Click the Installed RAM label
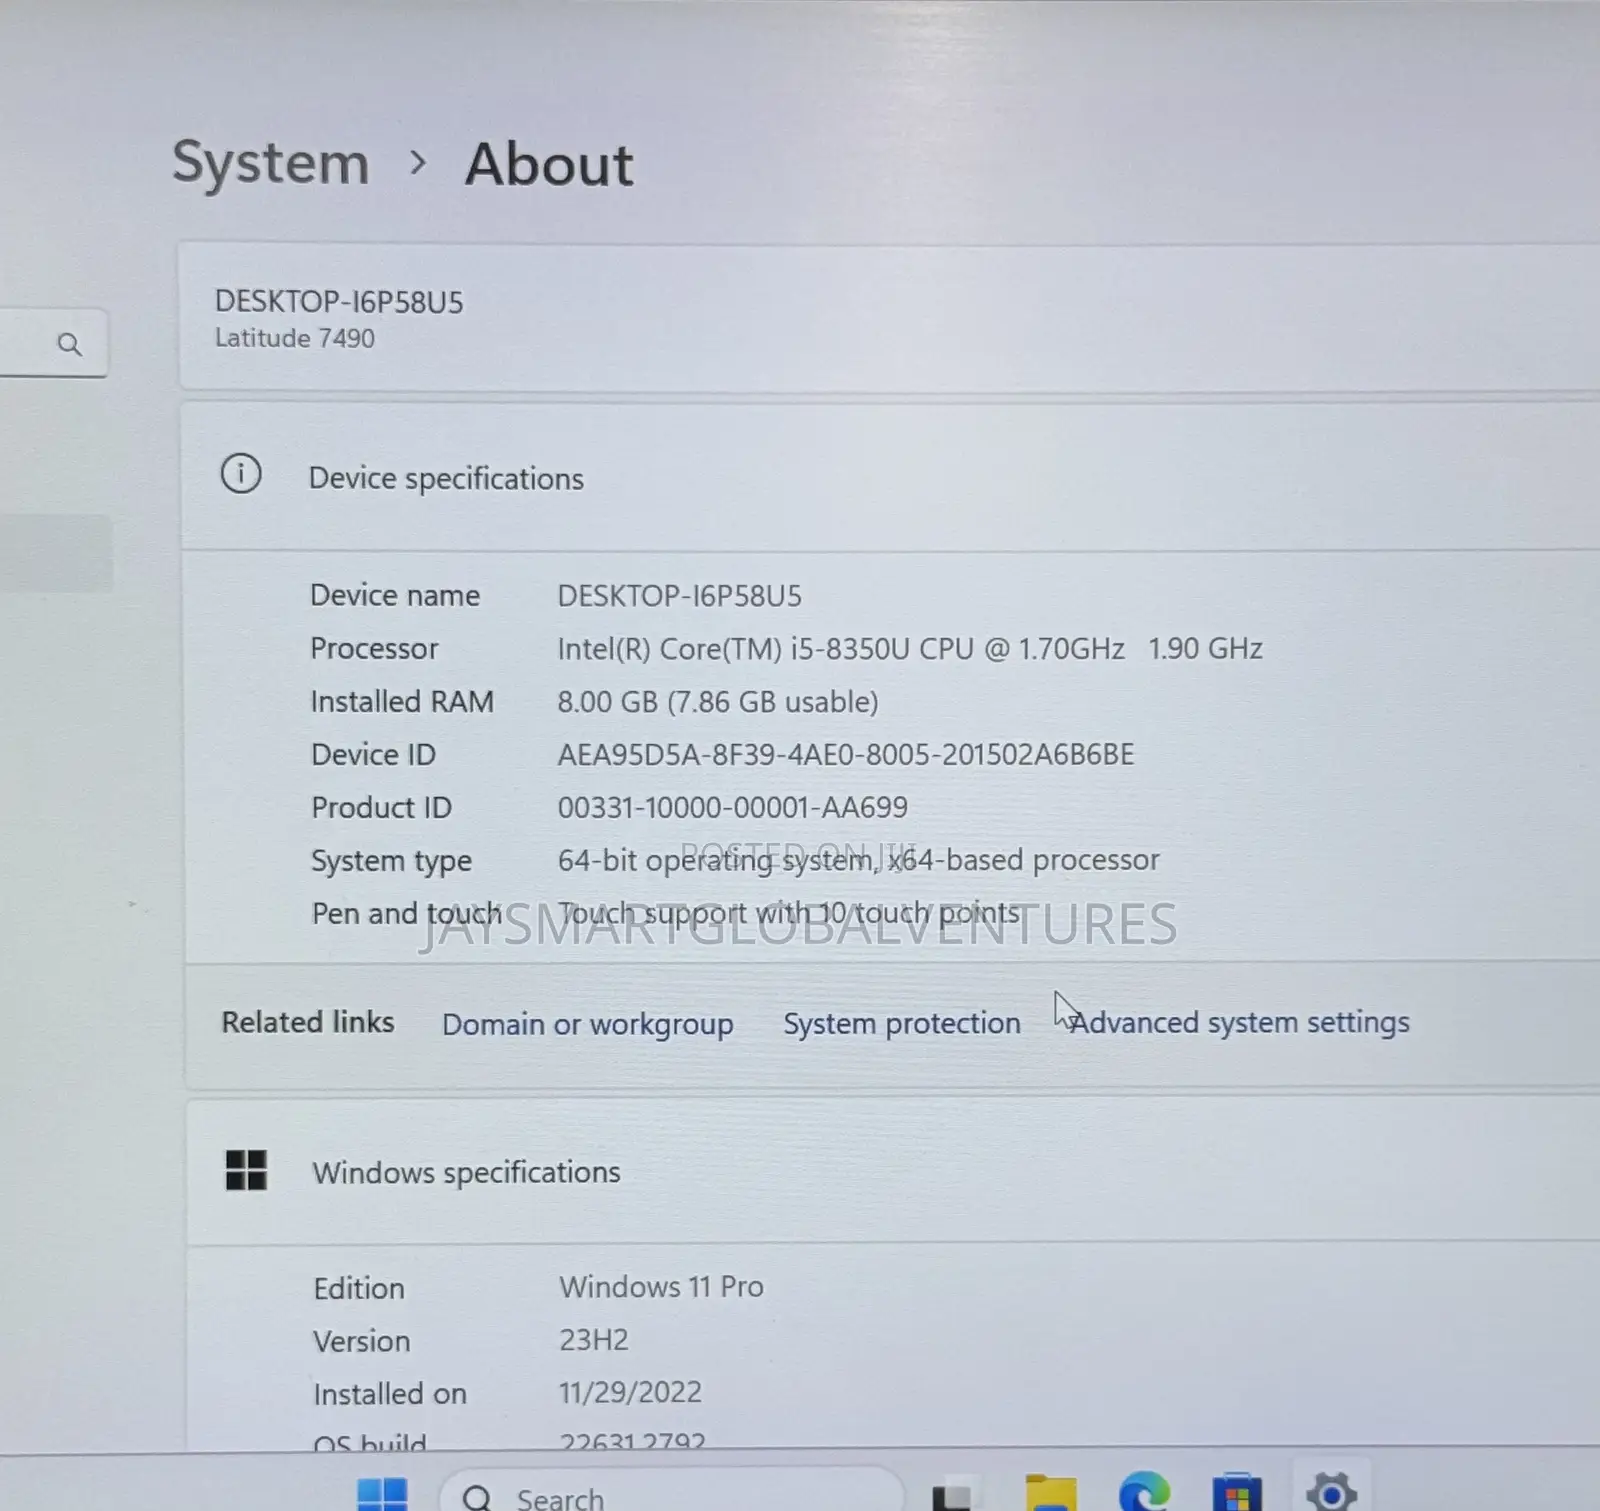The image size is (1600, 1511). pos(402,702)
